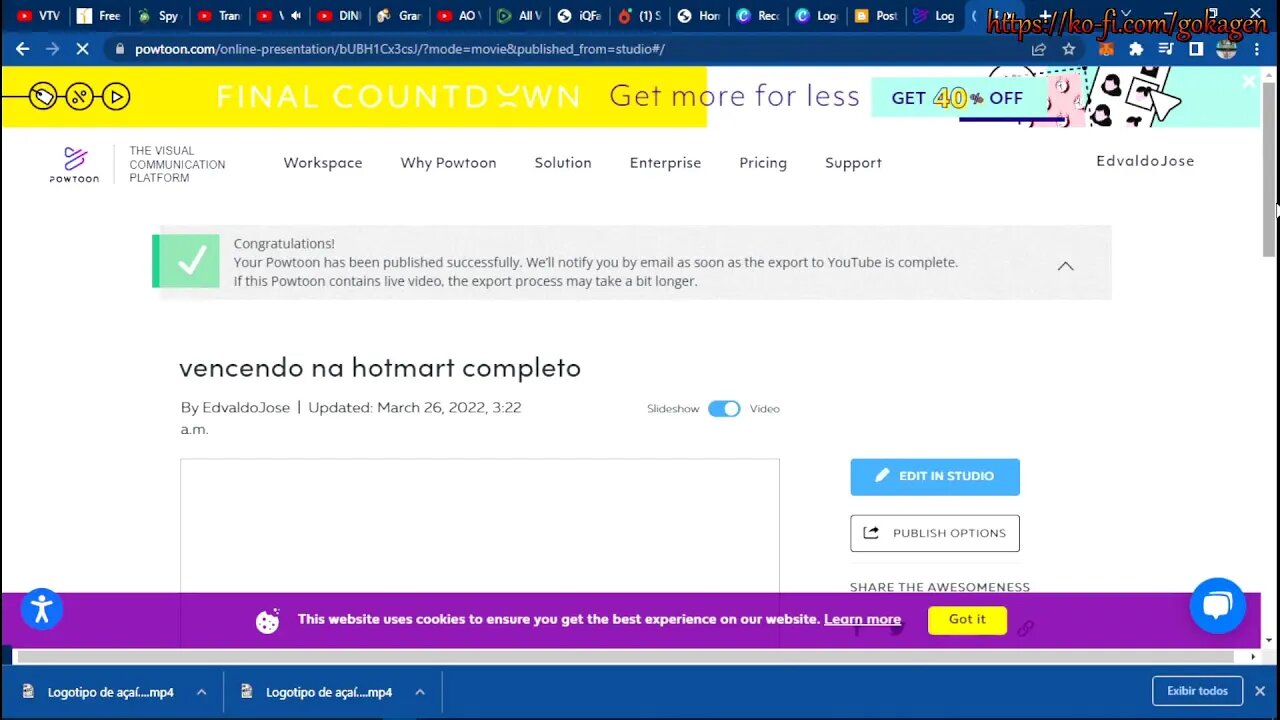1280x720 pixels.
Task: Open the browser side panel icon
Action: [x=1196, y=49]
